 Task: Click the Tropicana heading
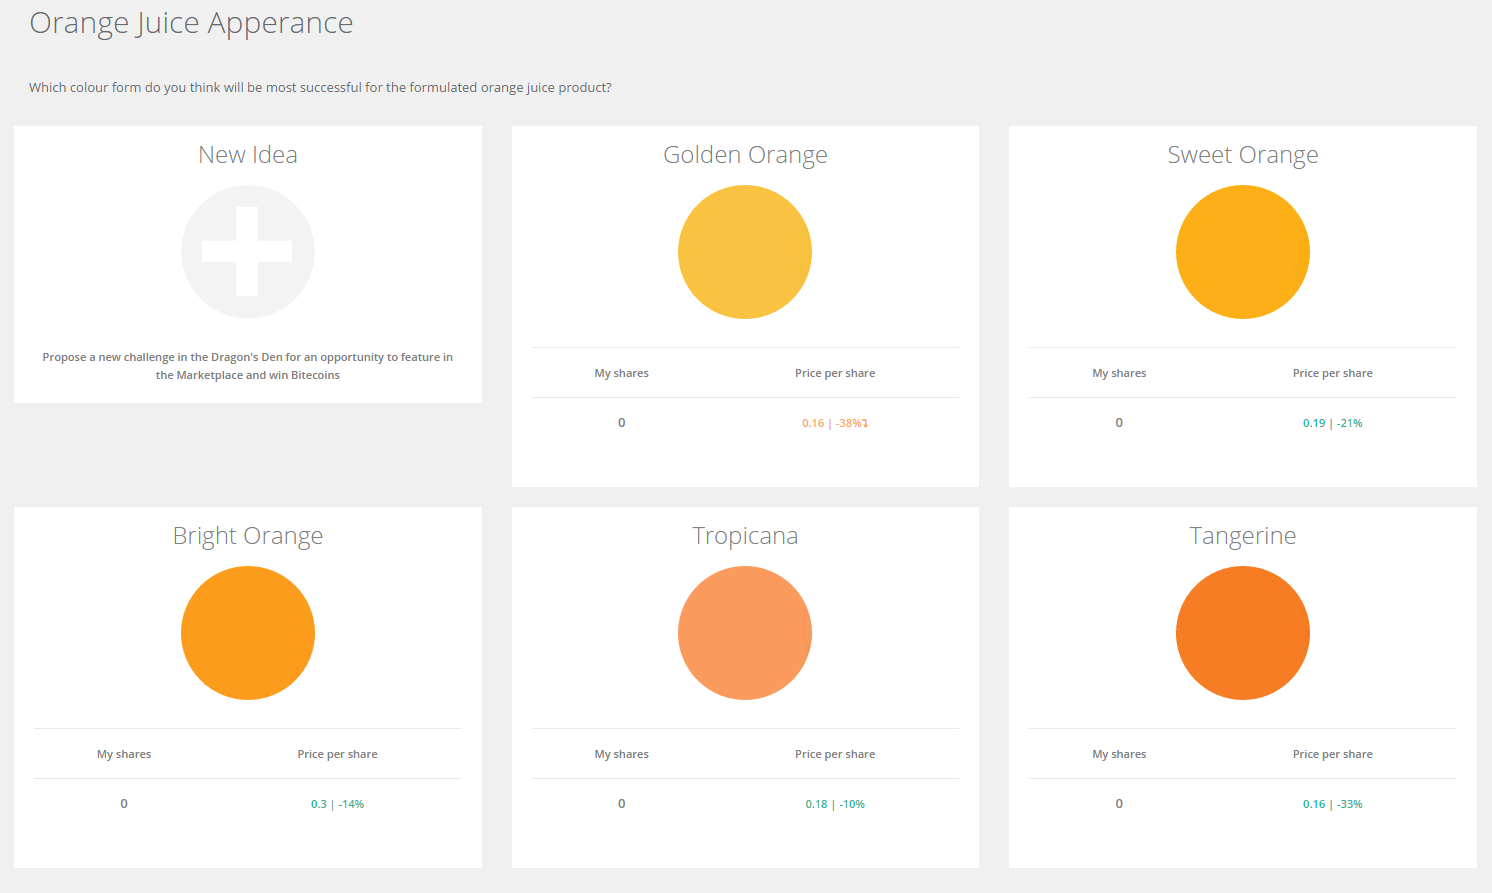click(x=745, y=536)
